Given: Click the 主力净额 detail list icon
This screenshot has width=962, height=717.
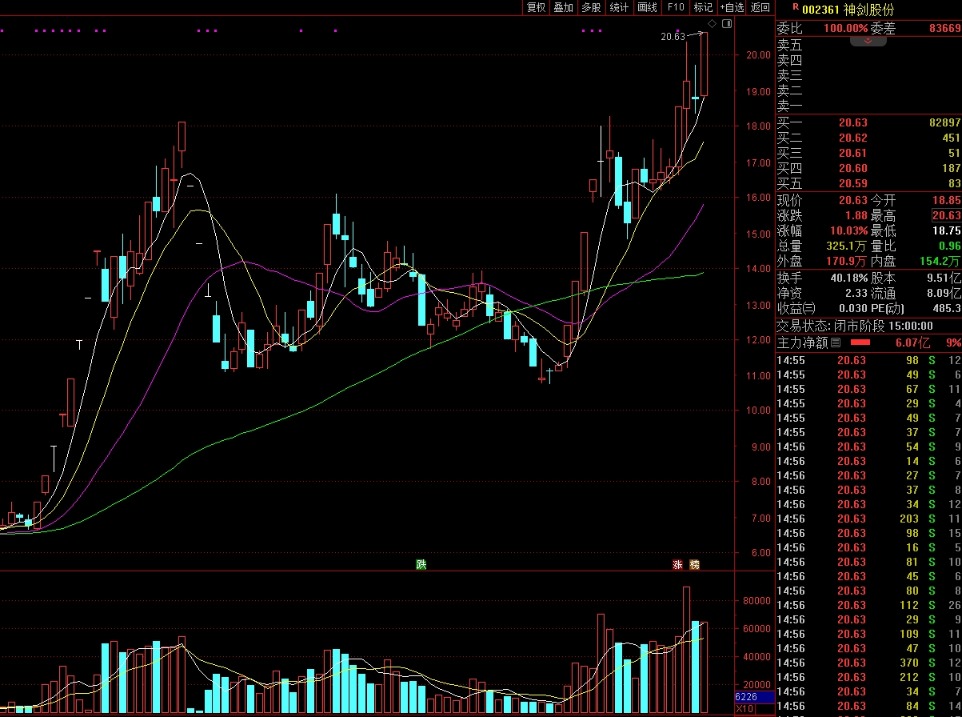Looking at the screenshot, I should click(836, 342).
